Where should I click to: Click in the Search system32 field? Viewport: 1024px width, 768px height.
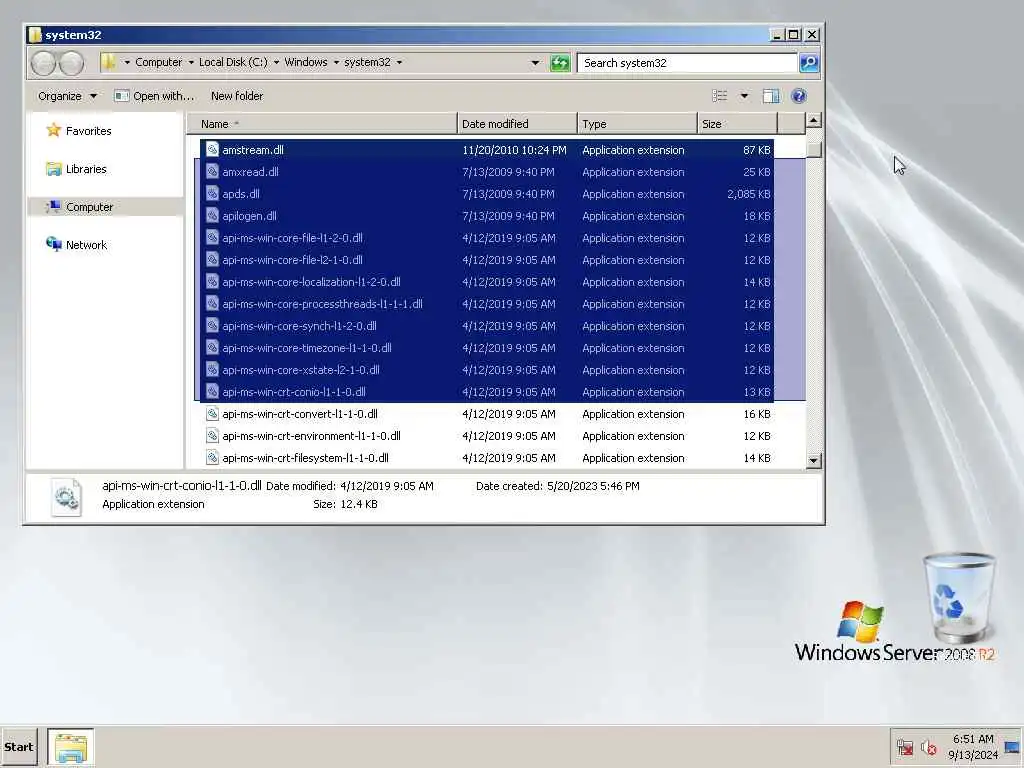click(x=687, y=63)
